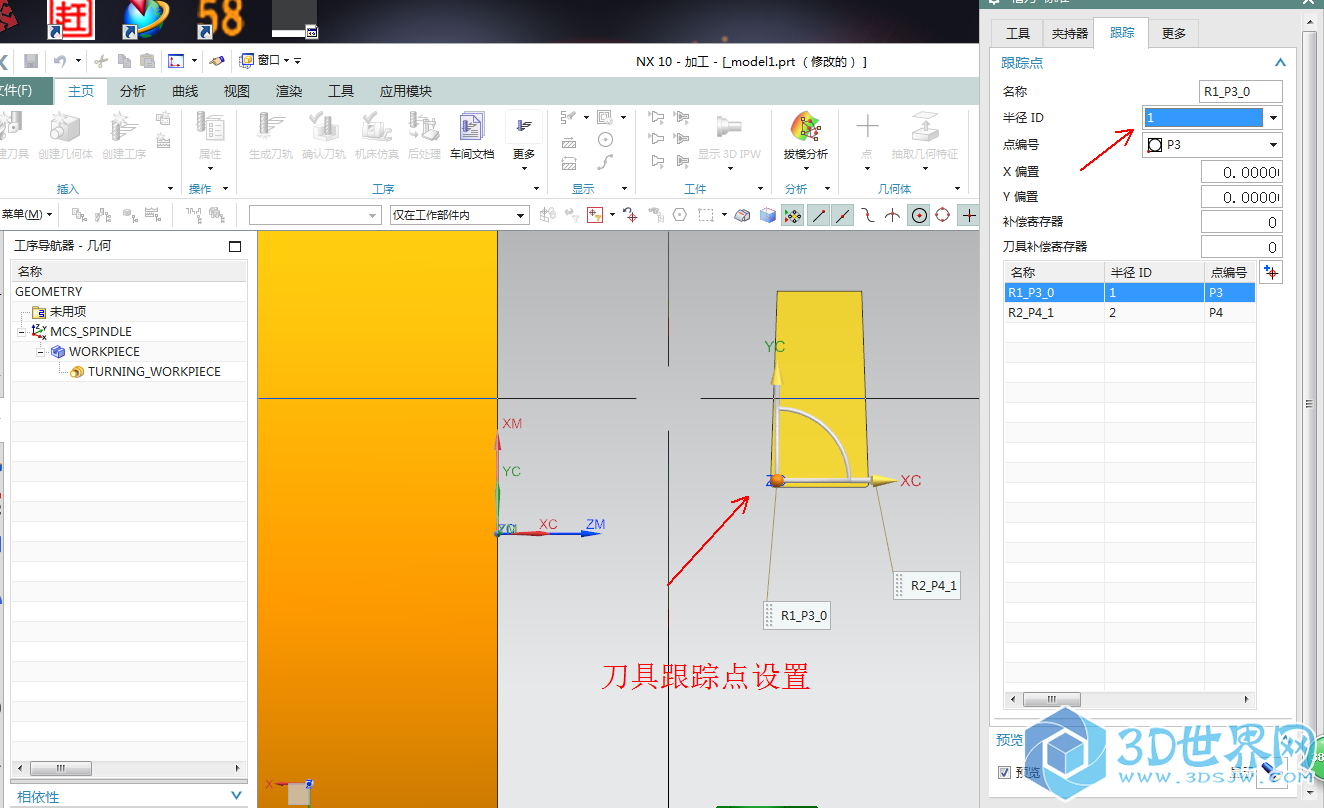Click the polygon selection icon in selection bar
1324x808 pixels.
point(678,215)
